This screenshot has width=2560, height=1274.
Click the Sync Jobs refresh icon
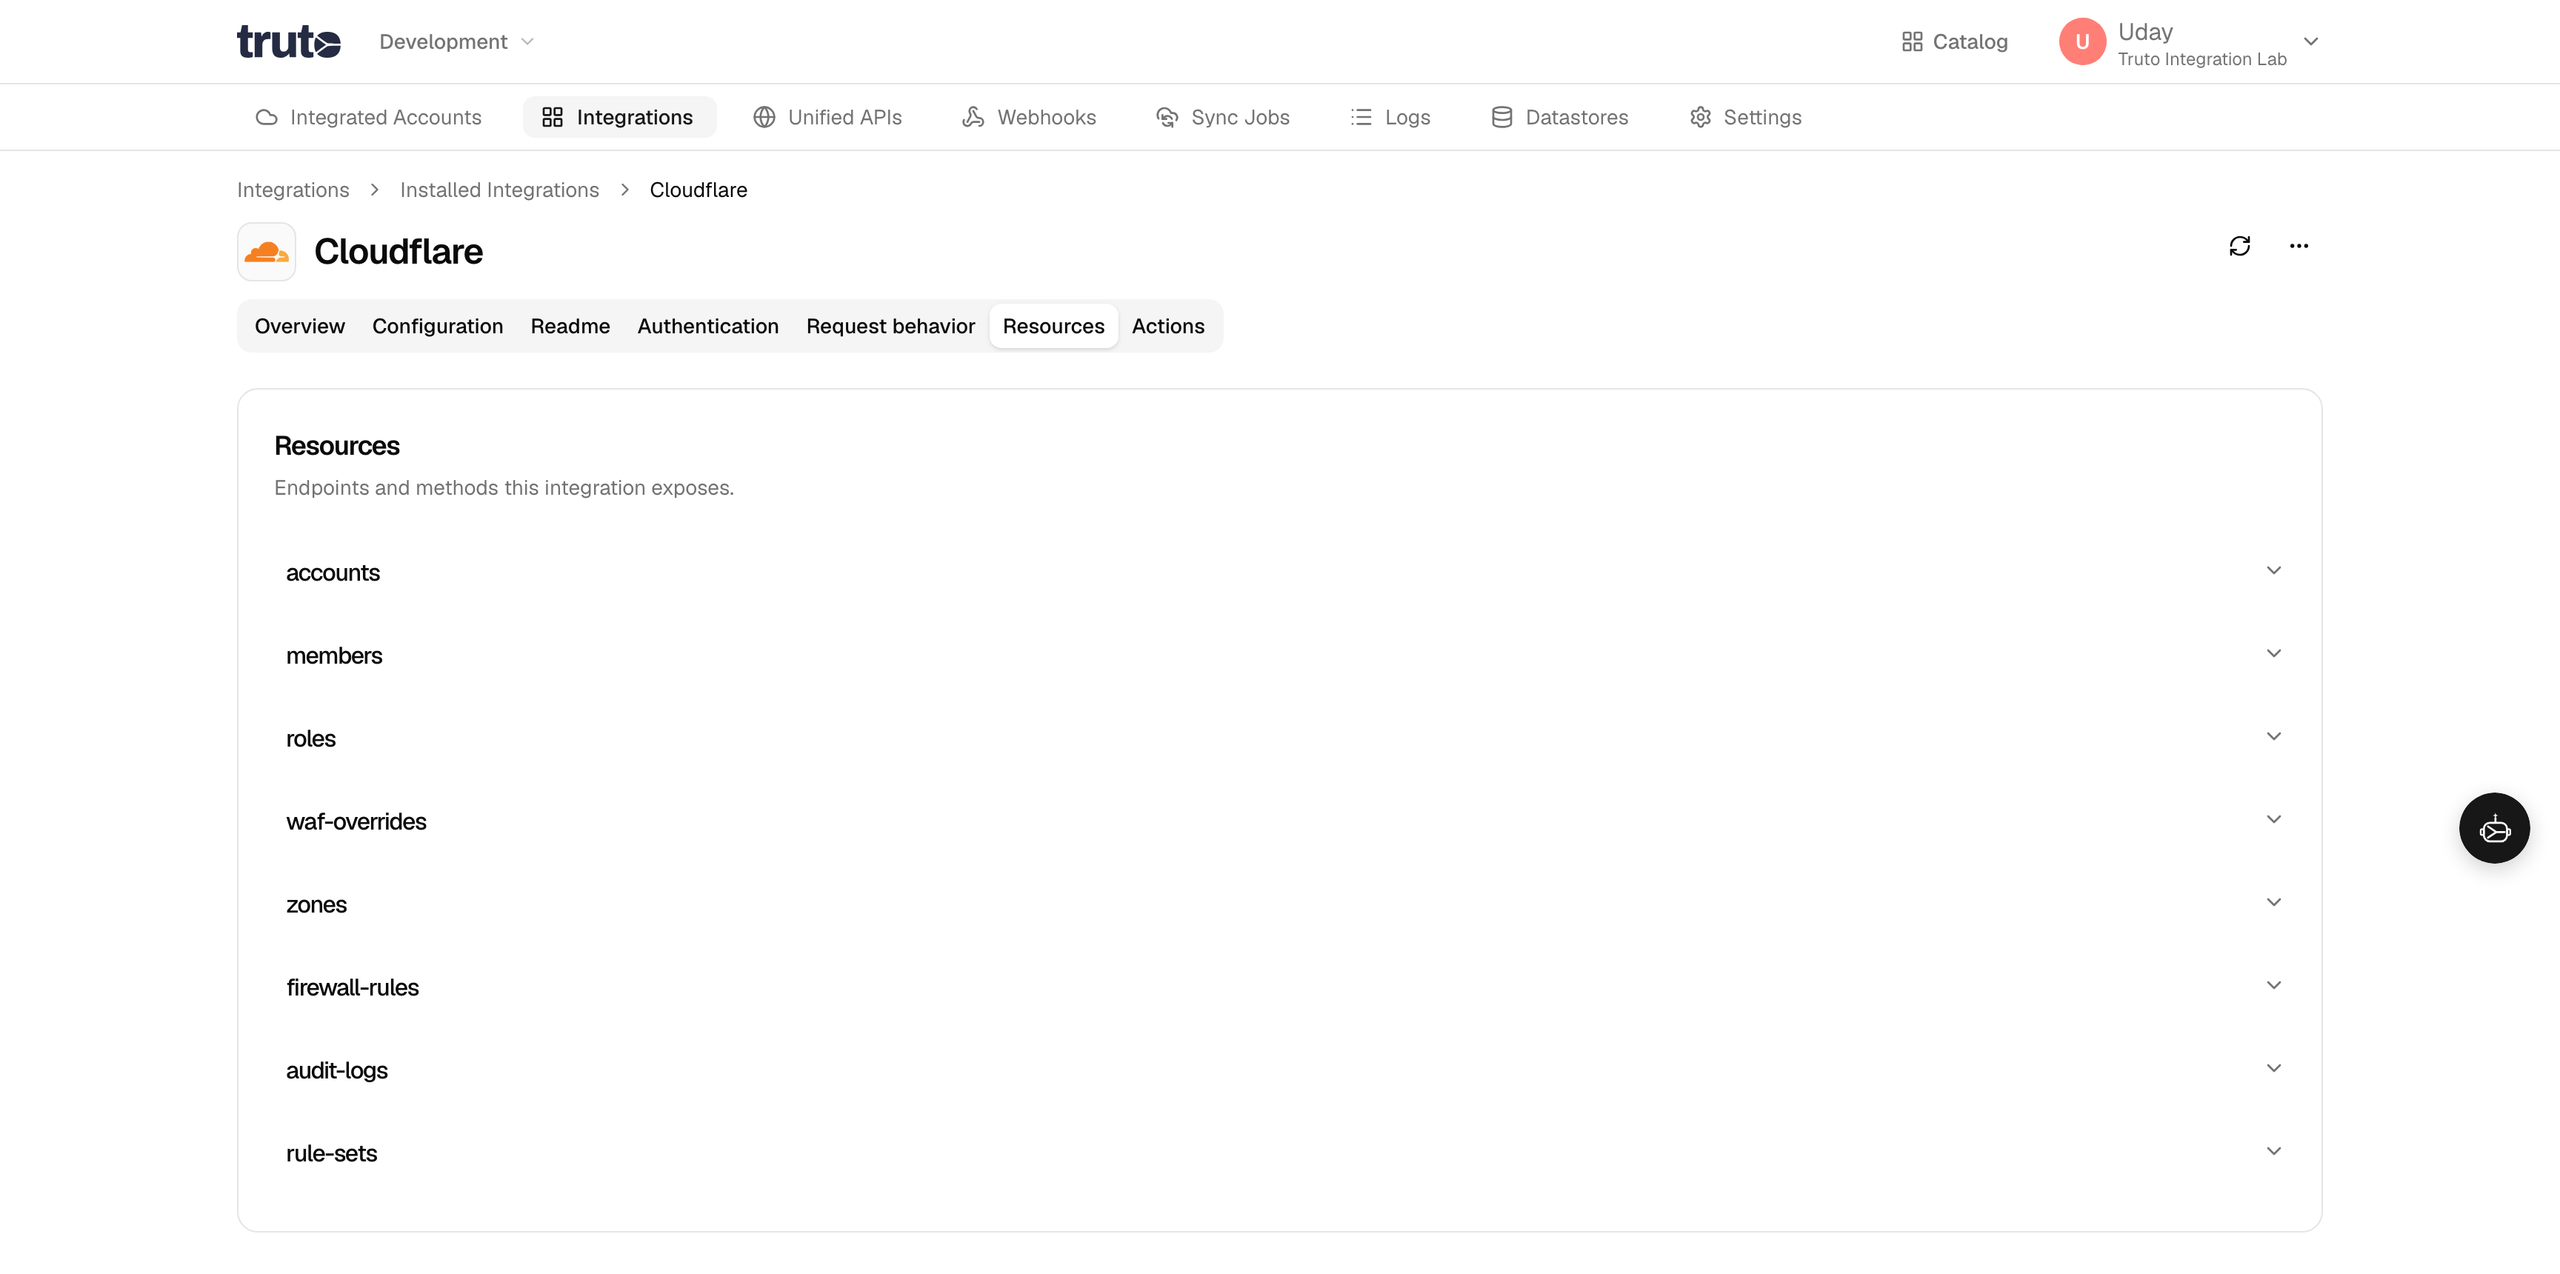coord(1167,117)
